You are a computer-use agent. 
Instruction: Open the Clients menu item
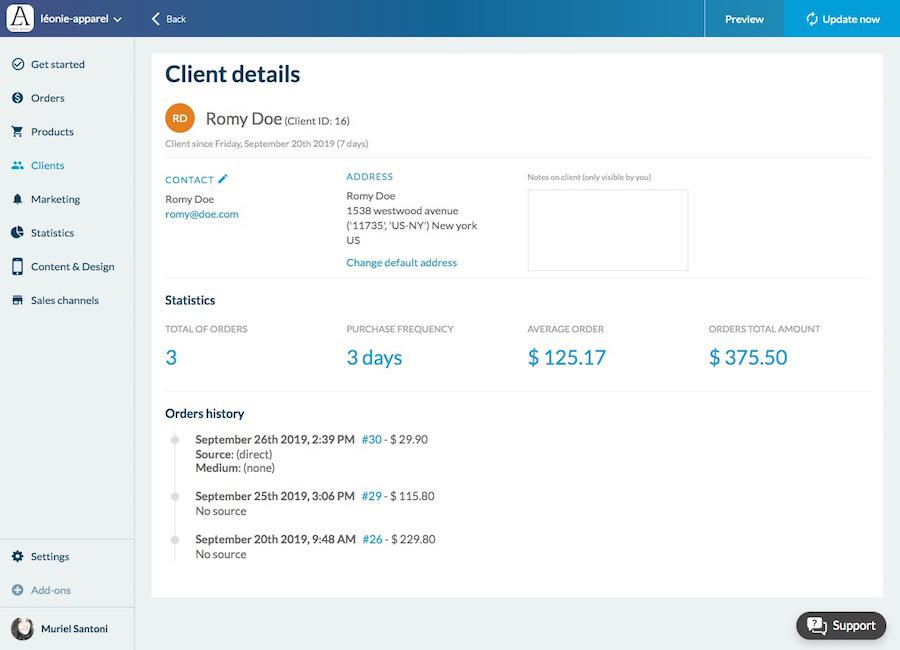[47, 166]
